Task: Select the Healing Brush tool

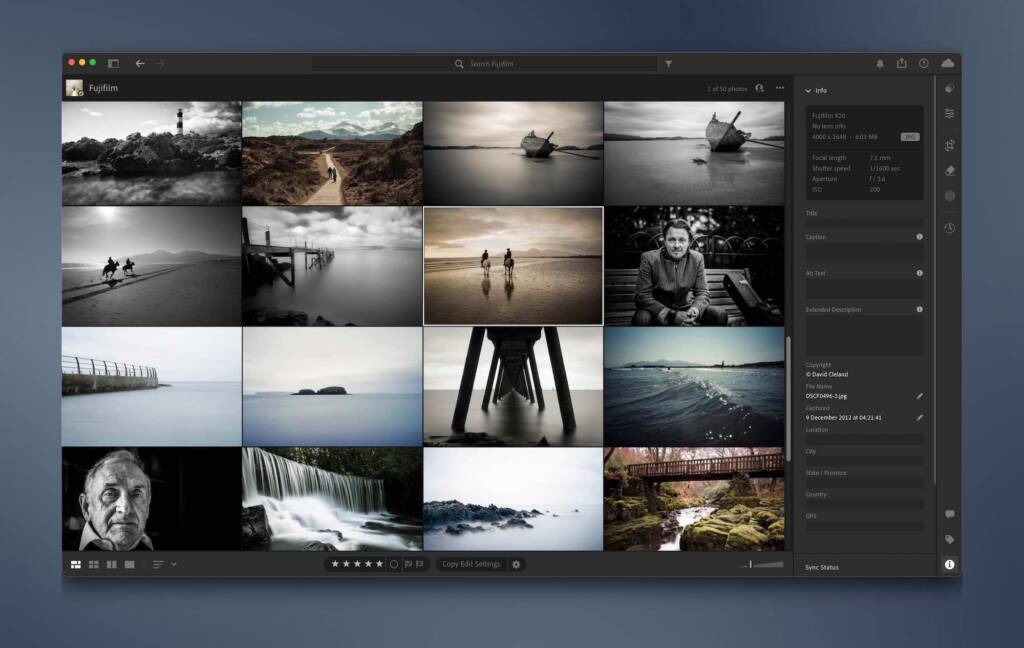Action: point(949,171)
